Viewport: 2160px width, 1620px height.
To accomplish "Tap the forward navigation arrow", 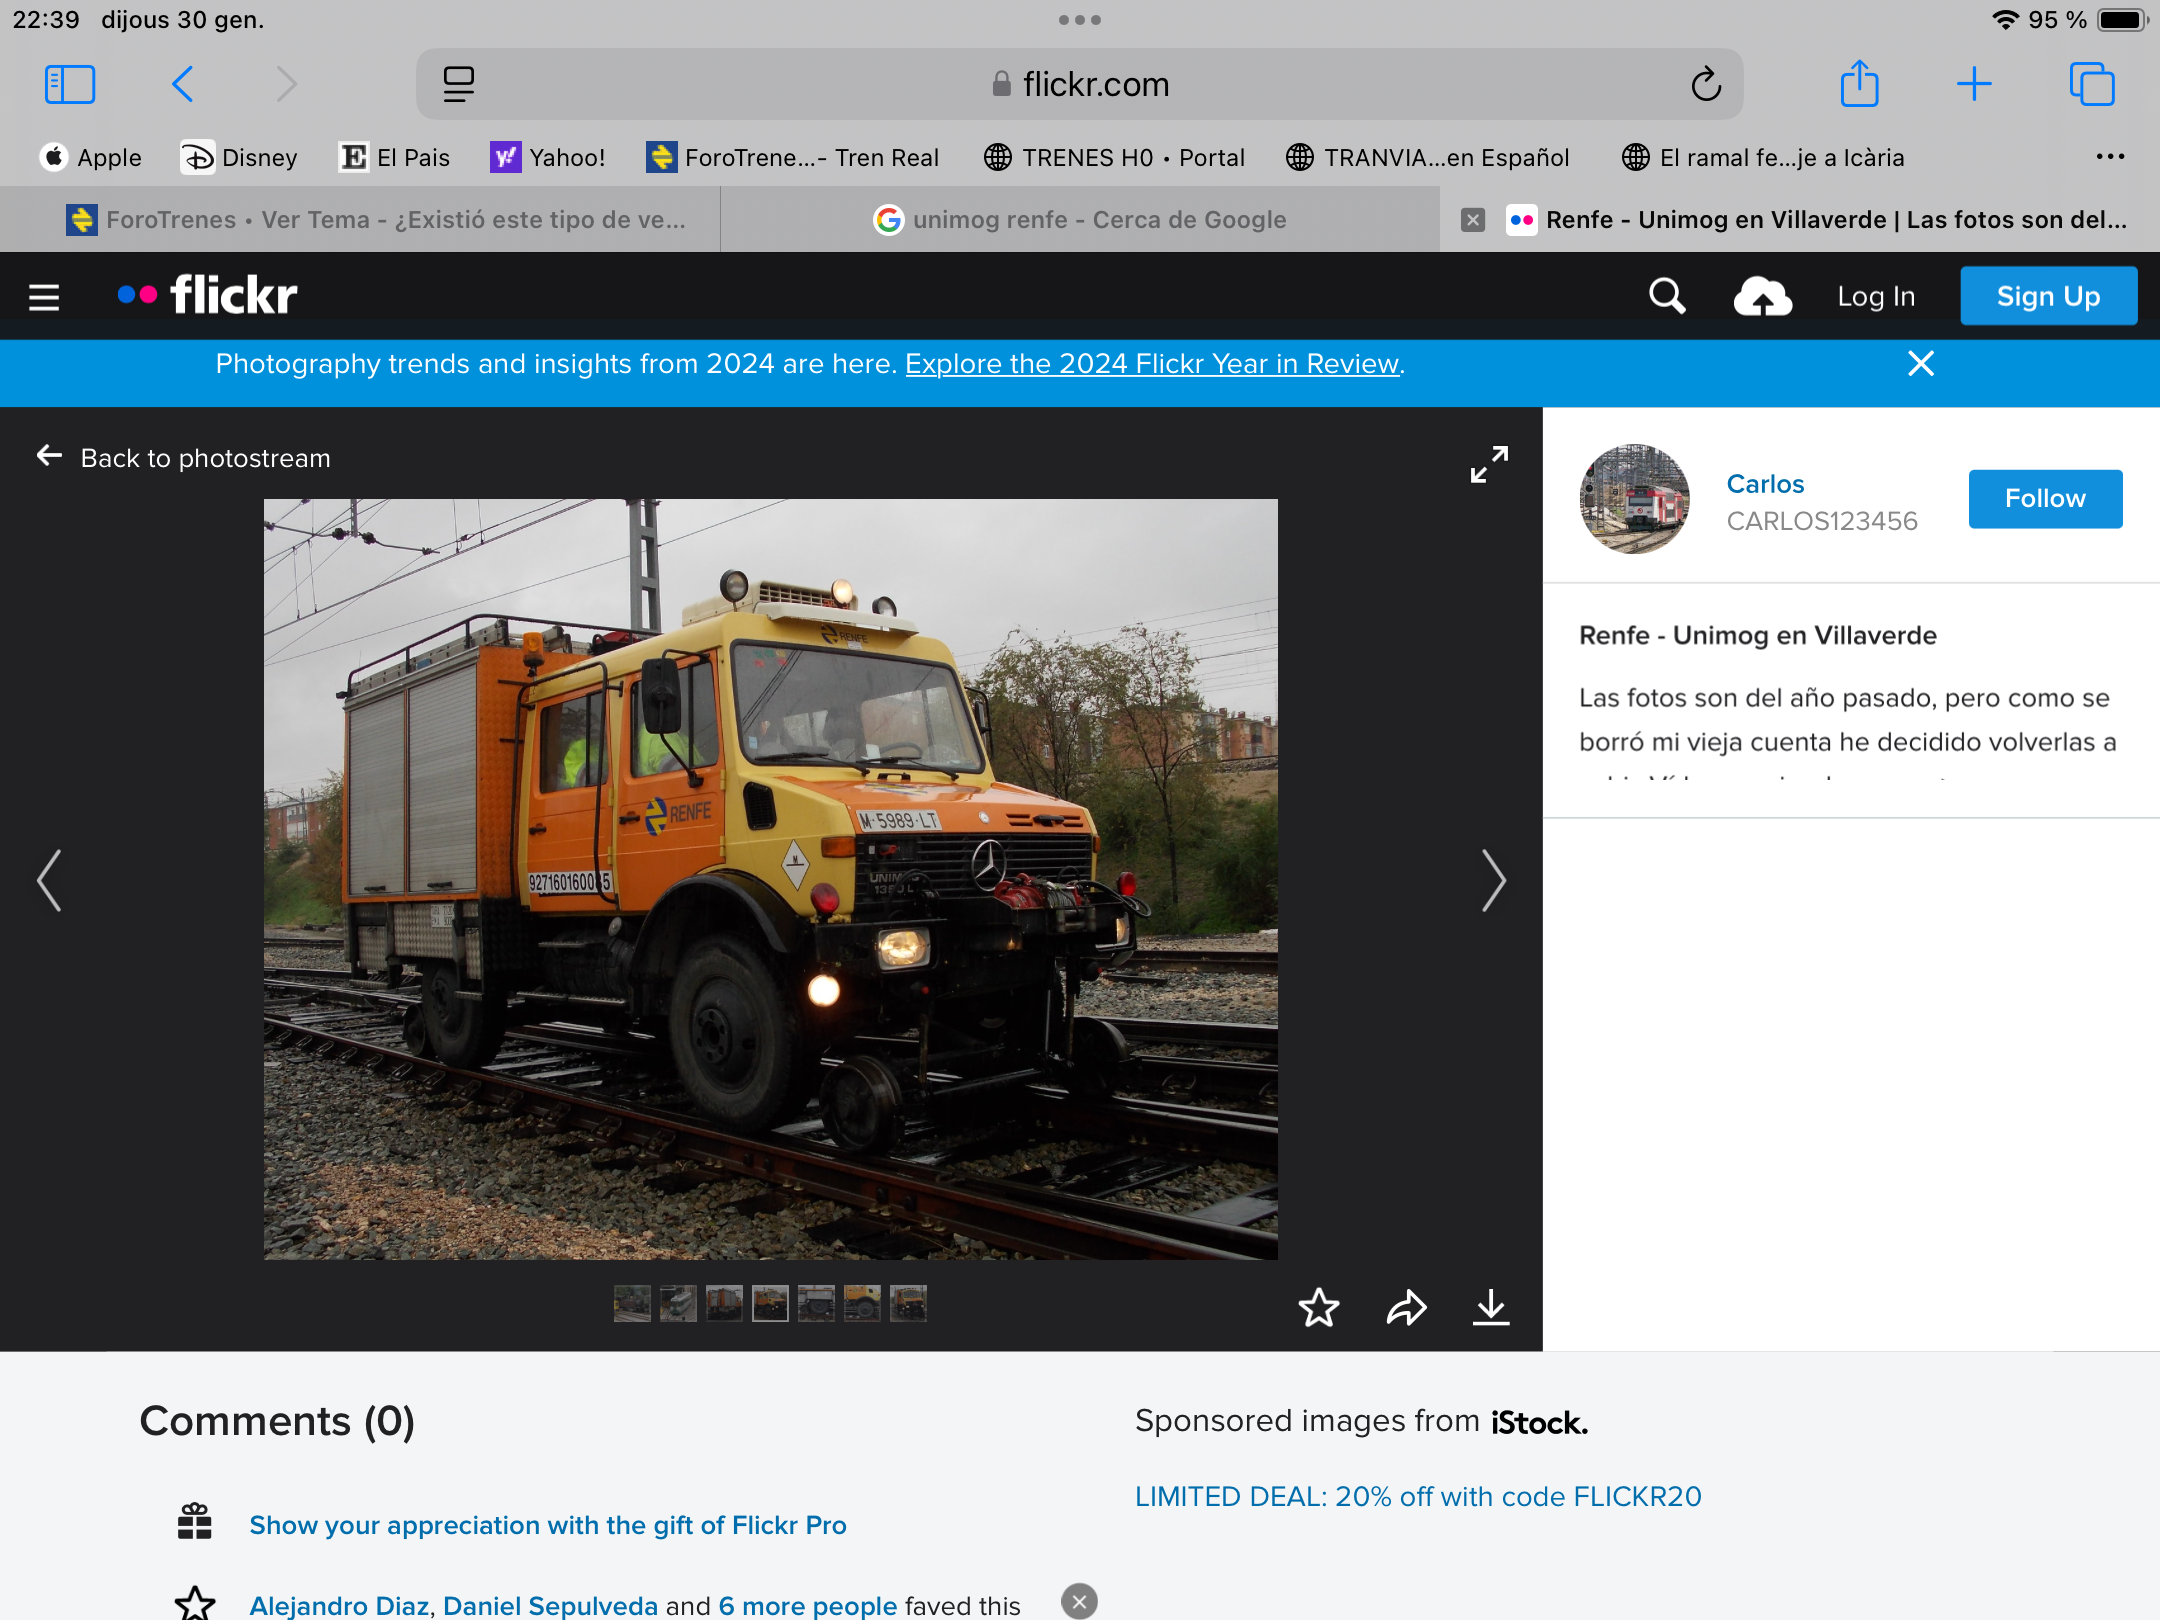I will pos(286,84).
